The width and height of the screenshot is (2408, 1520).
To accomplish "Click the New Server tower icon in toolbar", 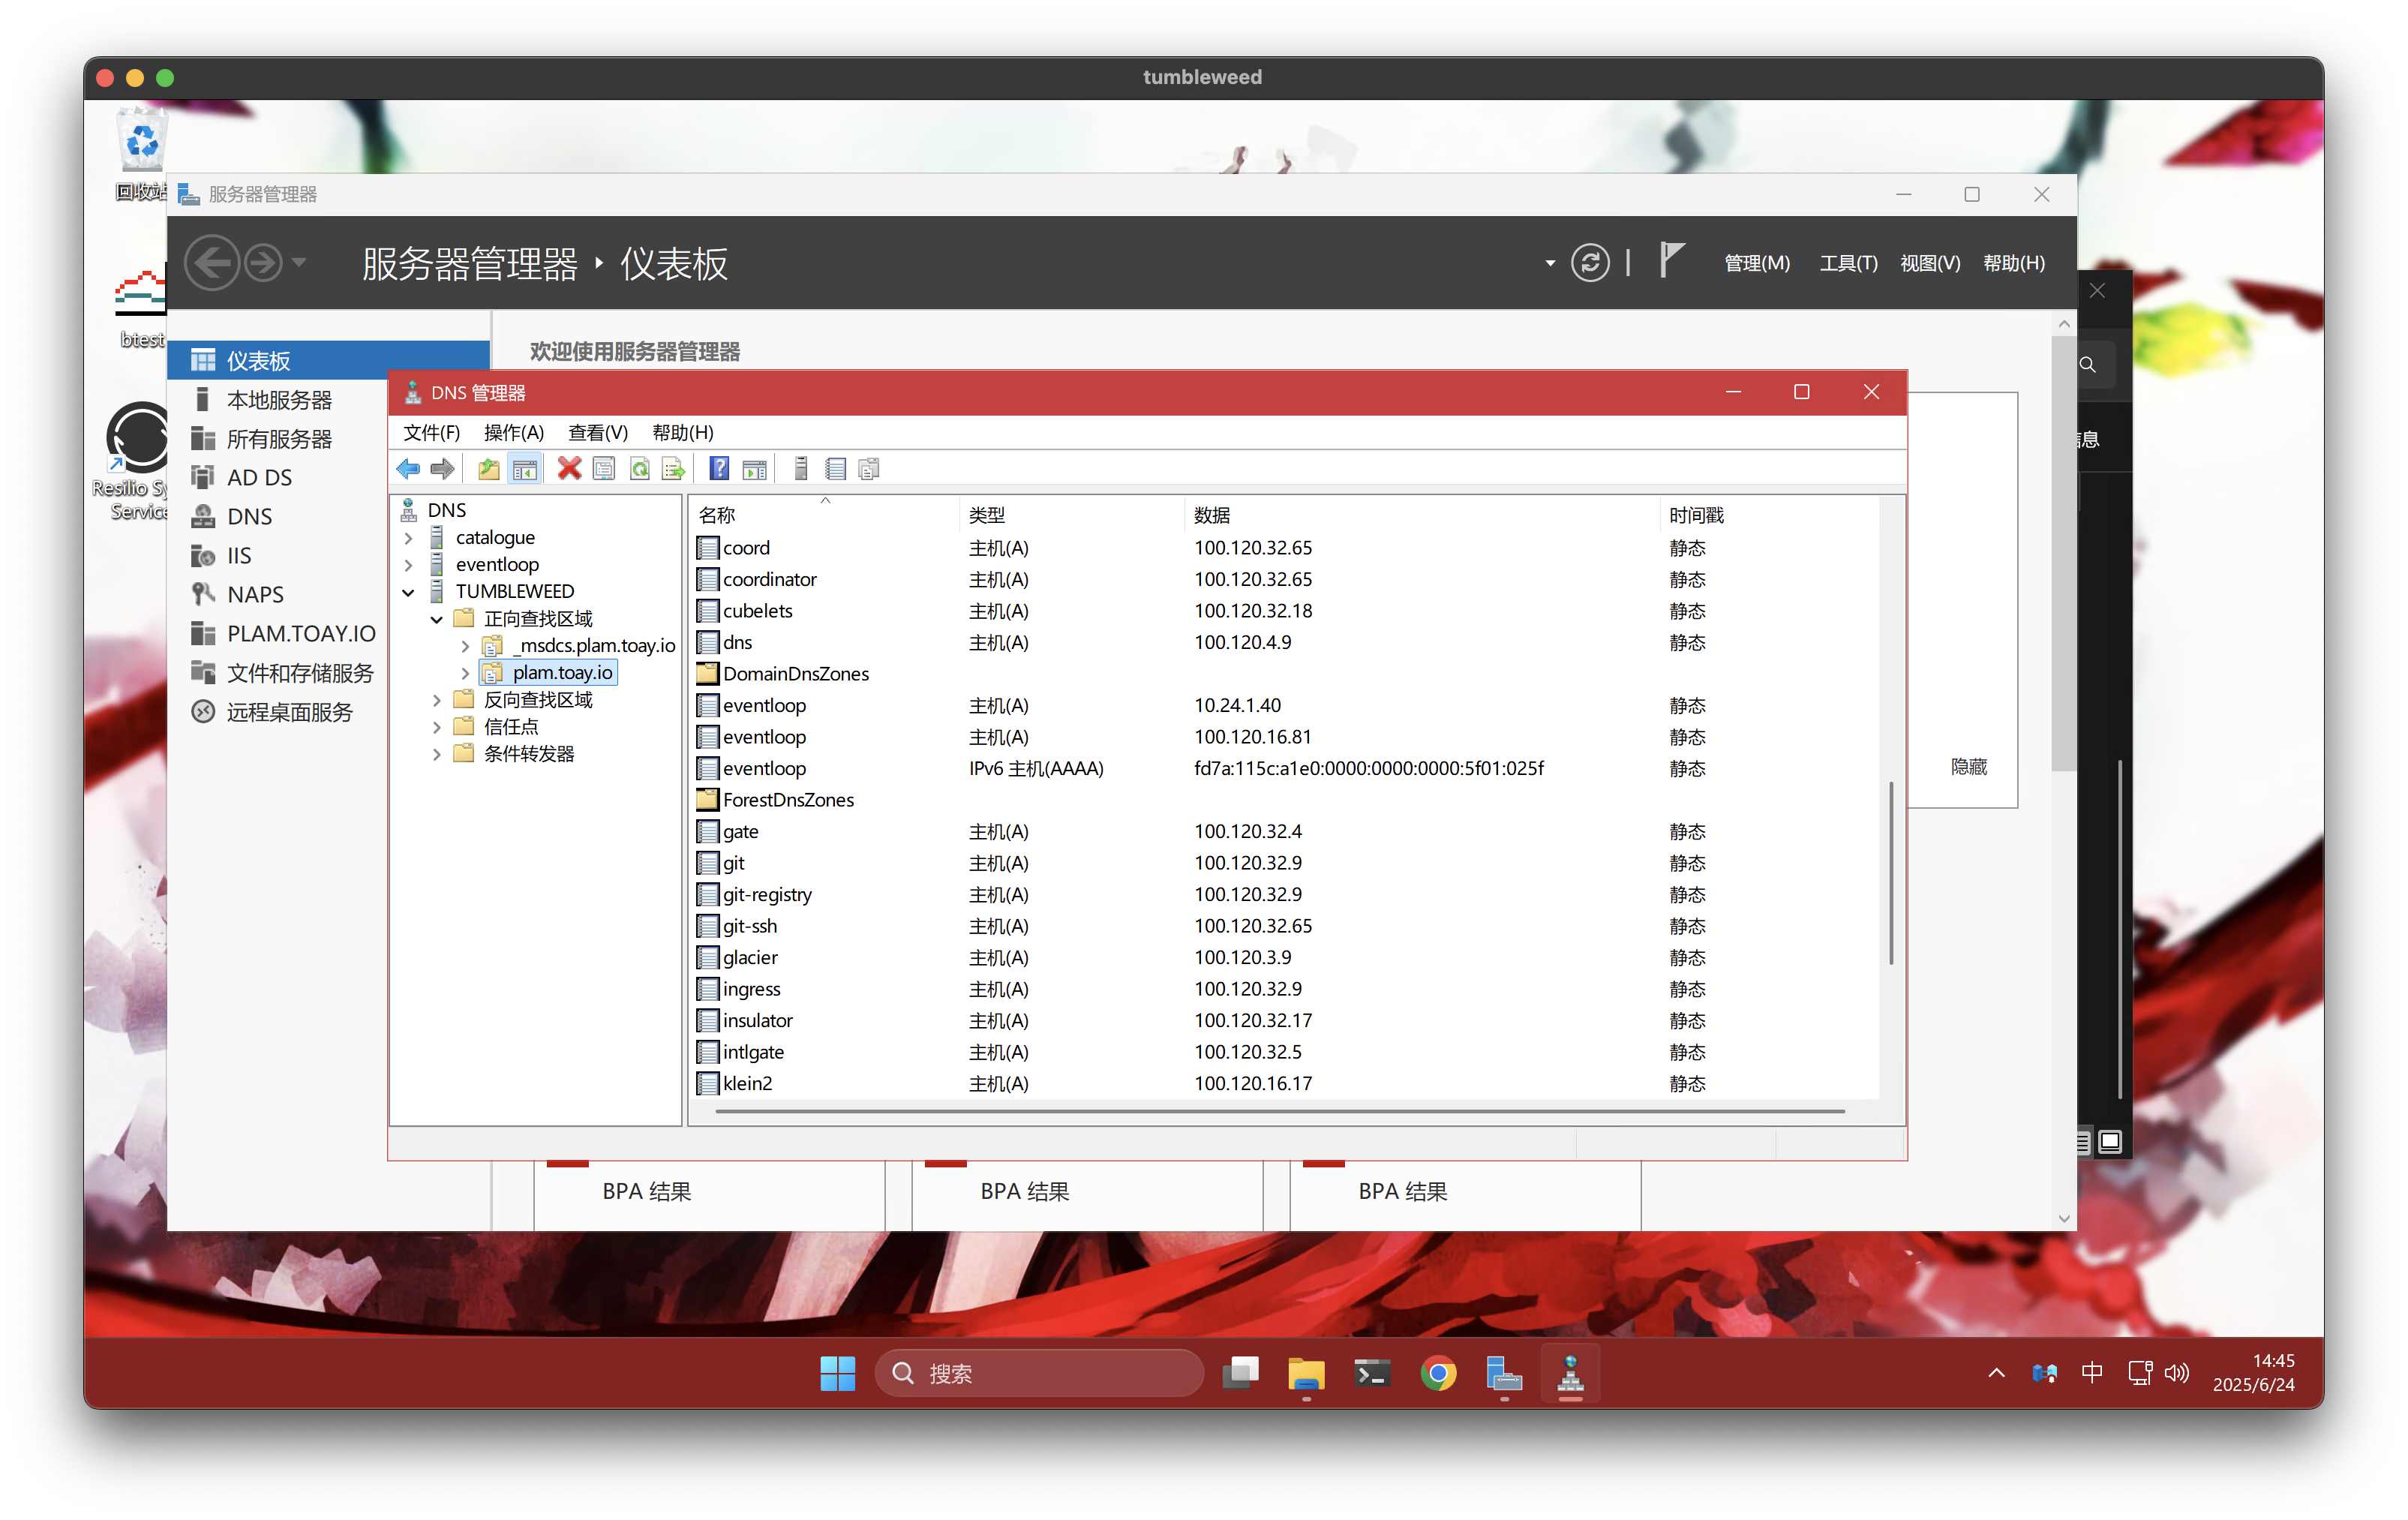I will pyautogui.click(x=801, y=469).
